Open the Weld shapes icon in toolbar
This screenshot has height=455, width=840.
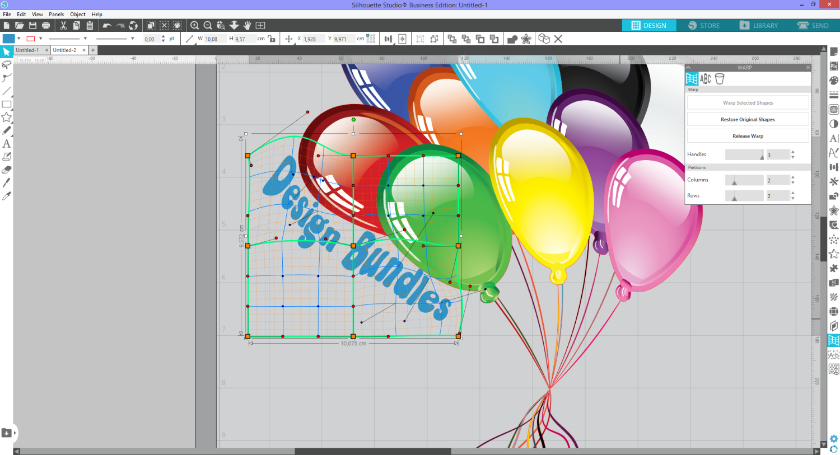click(512, 39)
